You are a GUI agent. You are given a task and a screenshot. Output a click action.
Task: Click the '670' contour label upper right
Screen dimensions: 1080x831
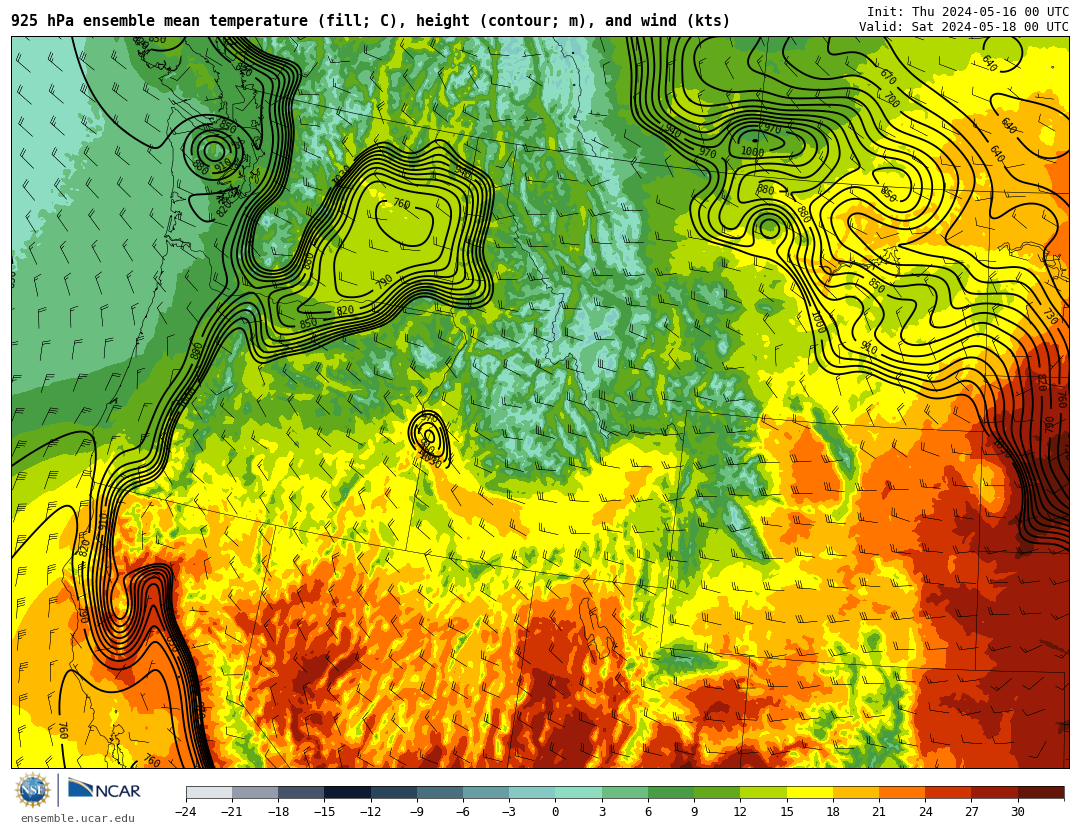click(x=888, y=75)
